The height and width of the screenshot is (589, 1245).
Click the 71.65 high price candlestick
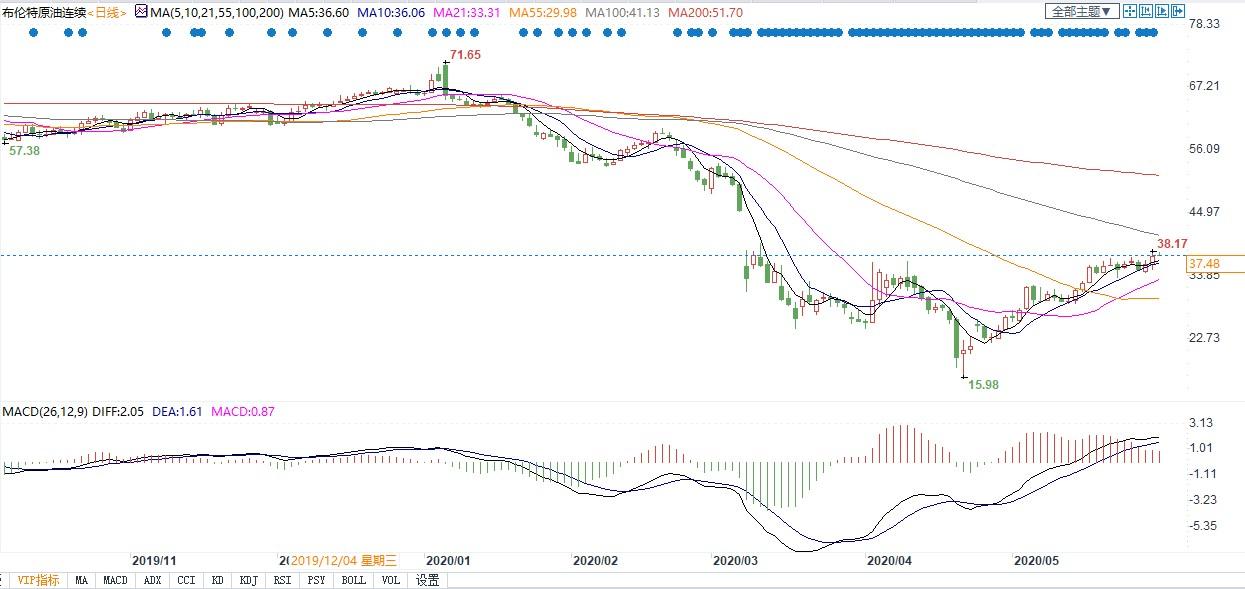[445, 76]
